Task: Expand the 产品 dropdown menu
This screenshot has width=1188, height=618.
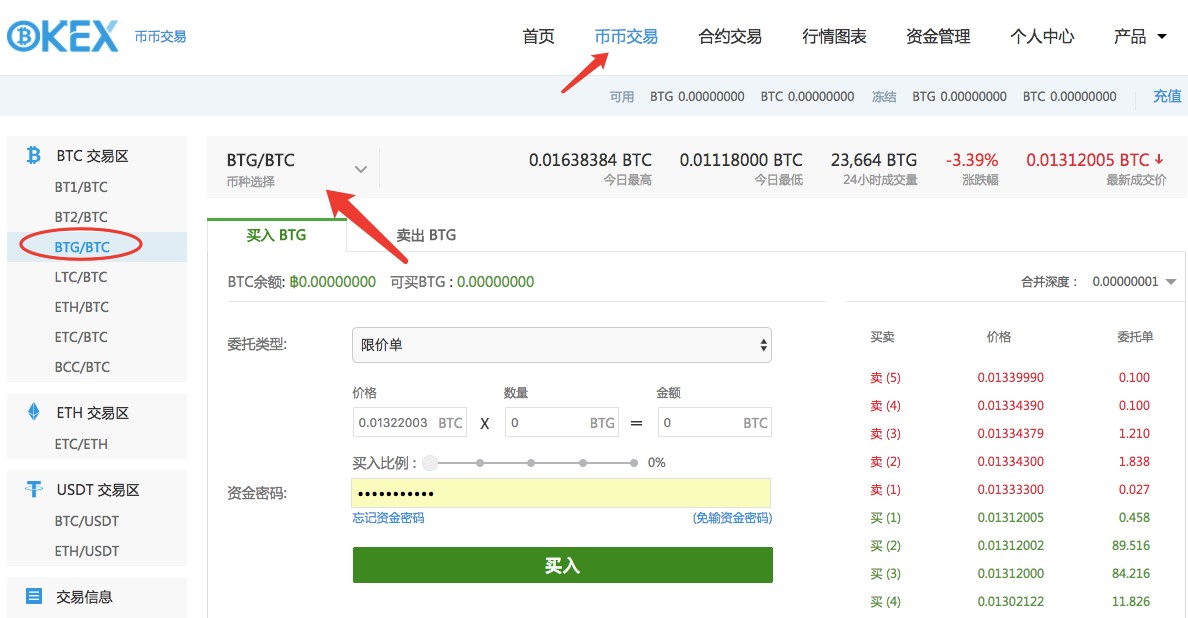Action: (x=1140, y=36)
